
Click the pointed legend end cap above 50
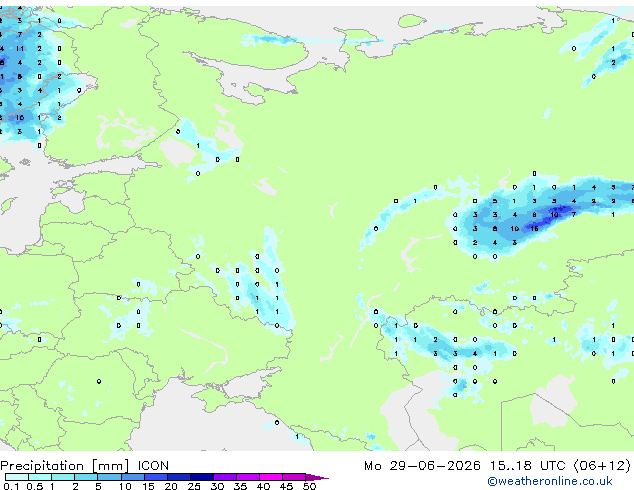click(x=317, y=478)
